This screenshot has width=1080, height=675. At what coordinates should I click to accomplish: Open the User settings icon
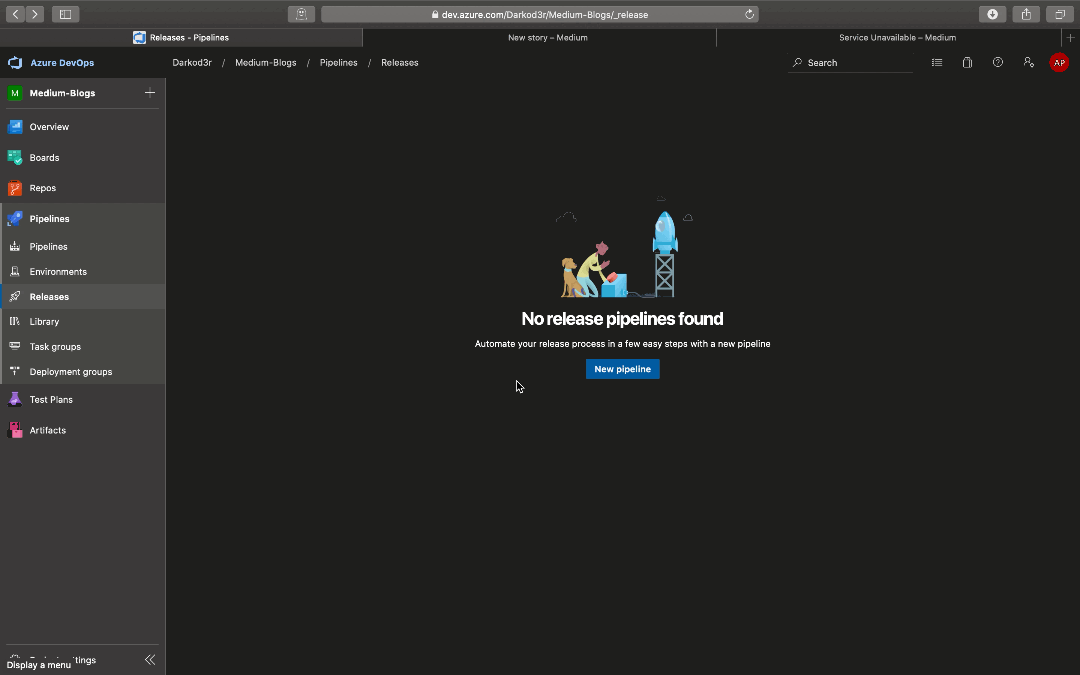1028,63
